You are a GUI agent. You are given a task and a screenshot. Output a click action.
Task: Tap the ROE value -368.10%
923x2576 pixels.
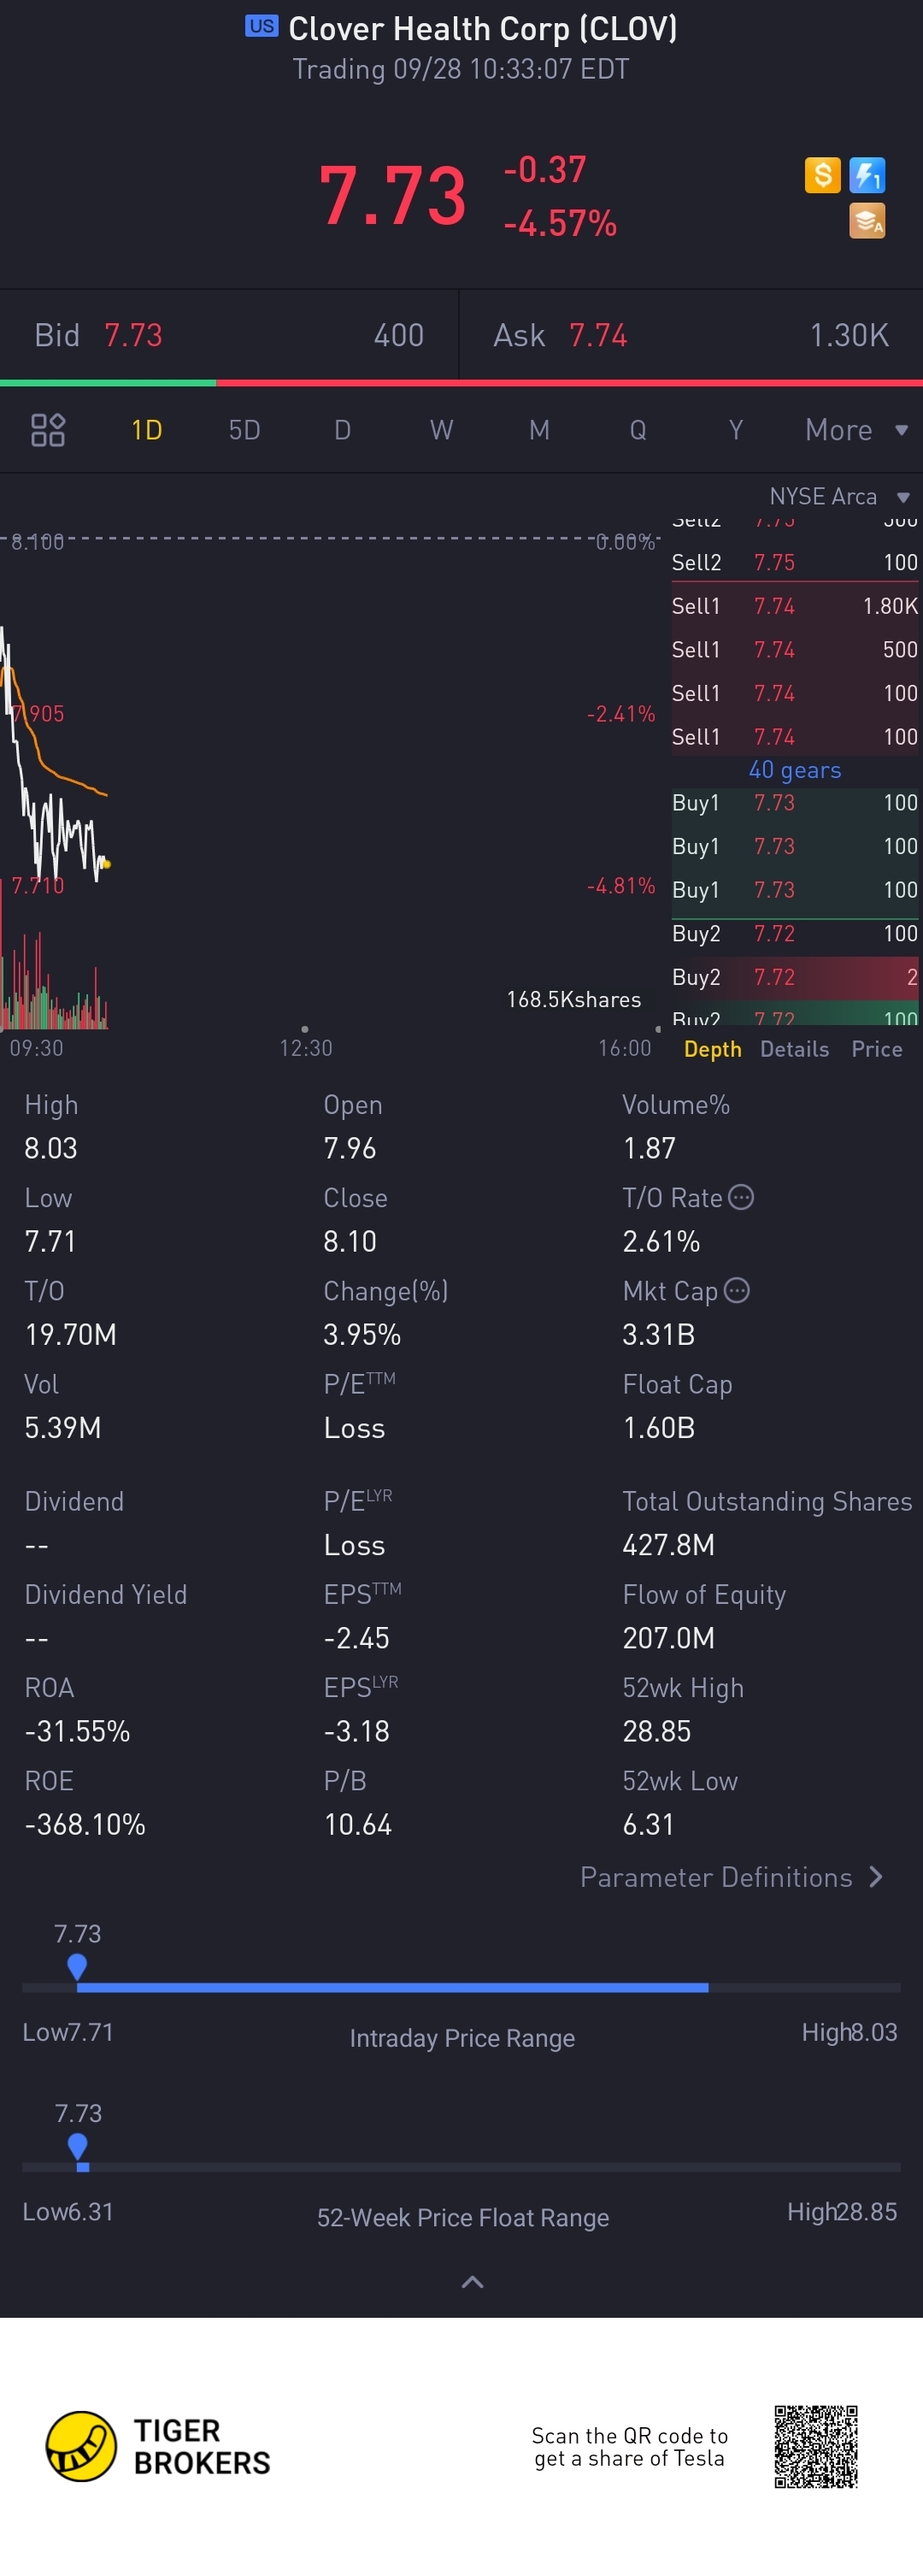[85, 1824]
